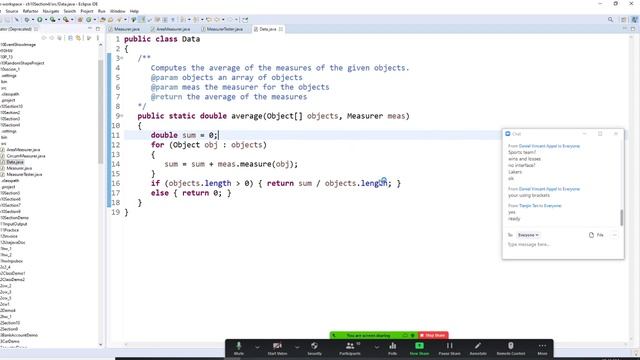Open the More three-dots icon in Zoom toolbar
The image size is (640, 360).
click(542, 346)
